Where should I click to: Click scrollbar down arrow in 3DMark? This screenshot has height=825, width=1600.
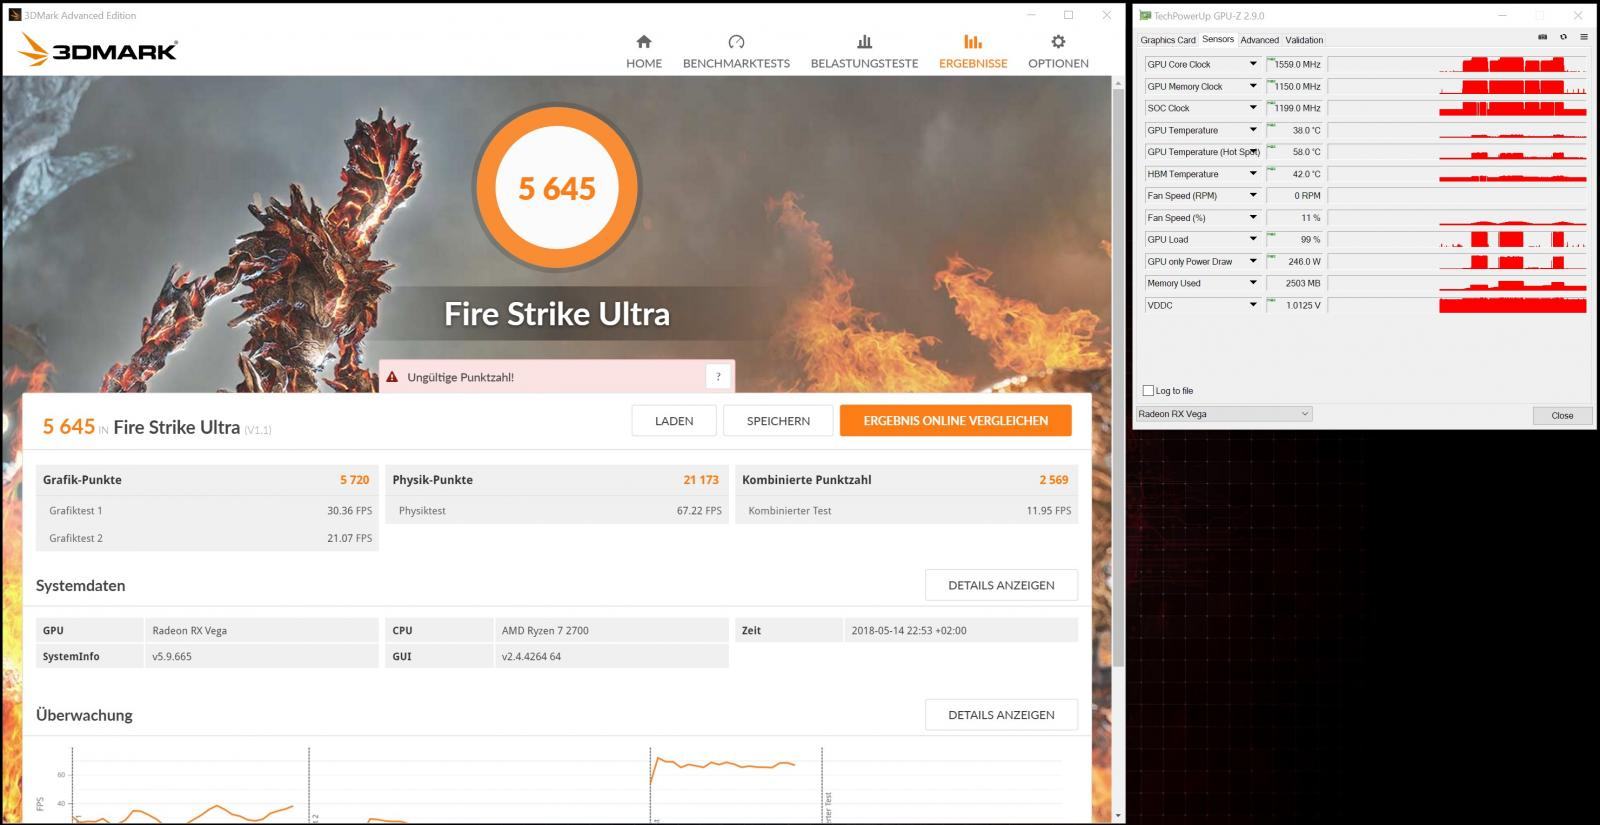1118,815
